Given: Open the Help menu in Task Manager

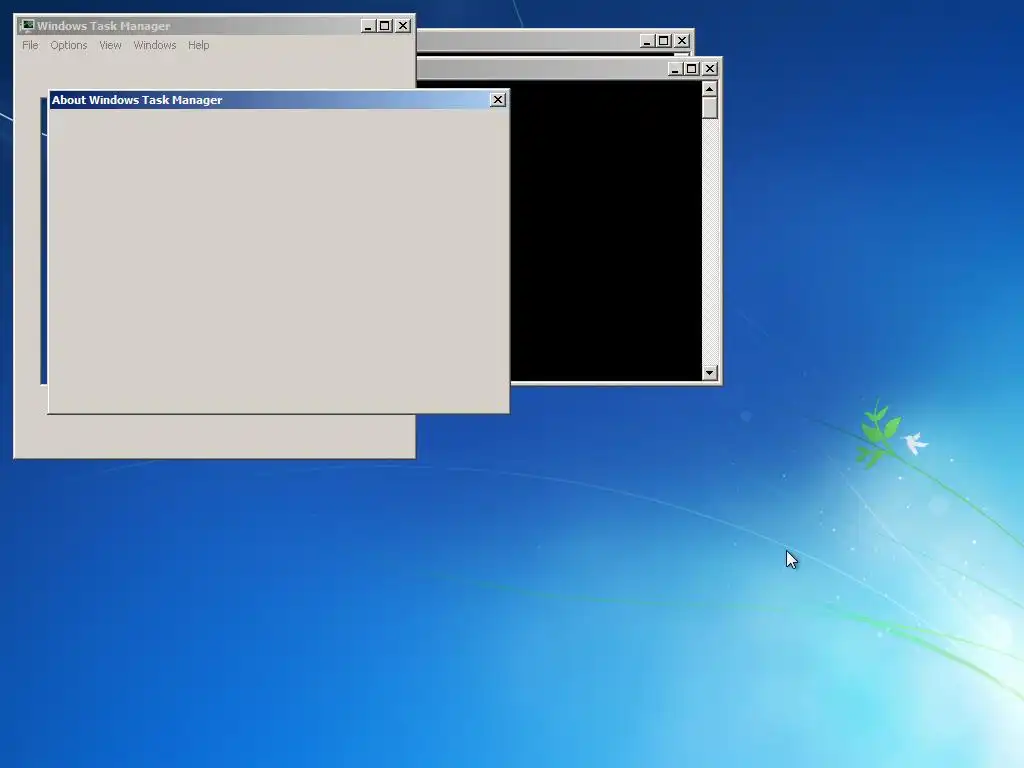Looking at the screenshot, I should [199, 45].
